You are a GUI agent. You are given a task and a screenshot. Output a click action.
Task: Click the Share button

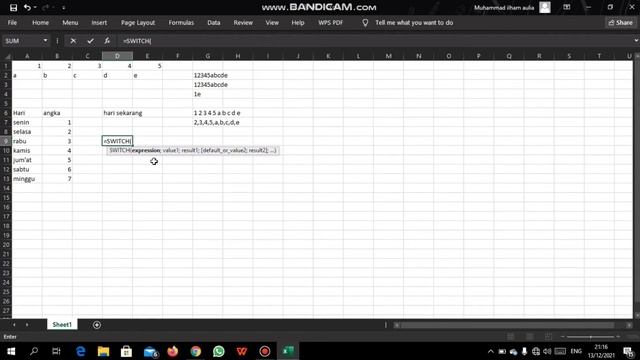point(620,22)
